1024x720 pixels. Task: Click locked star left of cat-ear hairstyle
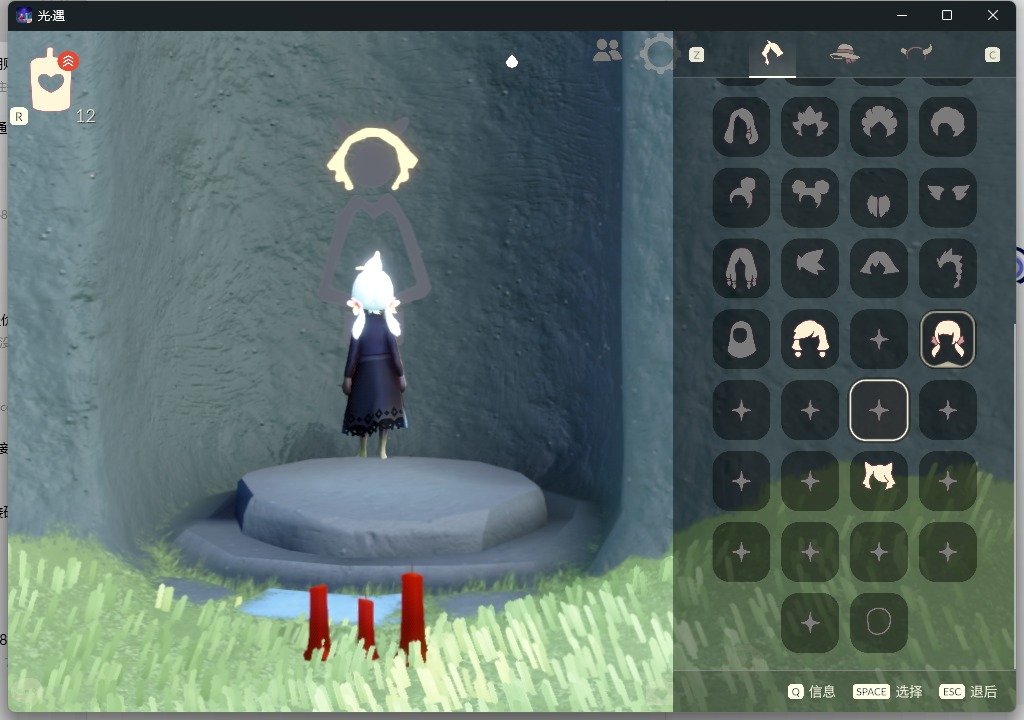(810, 481)
